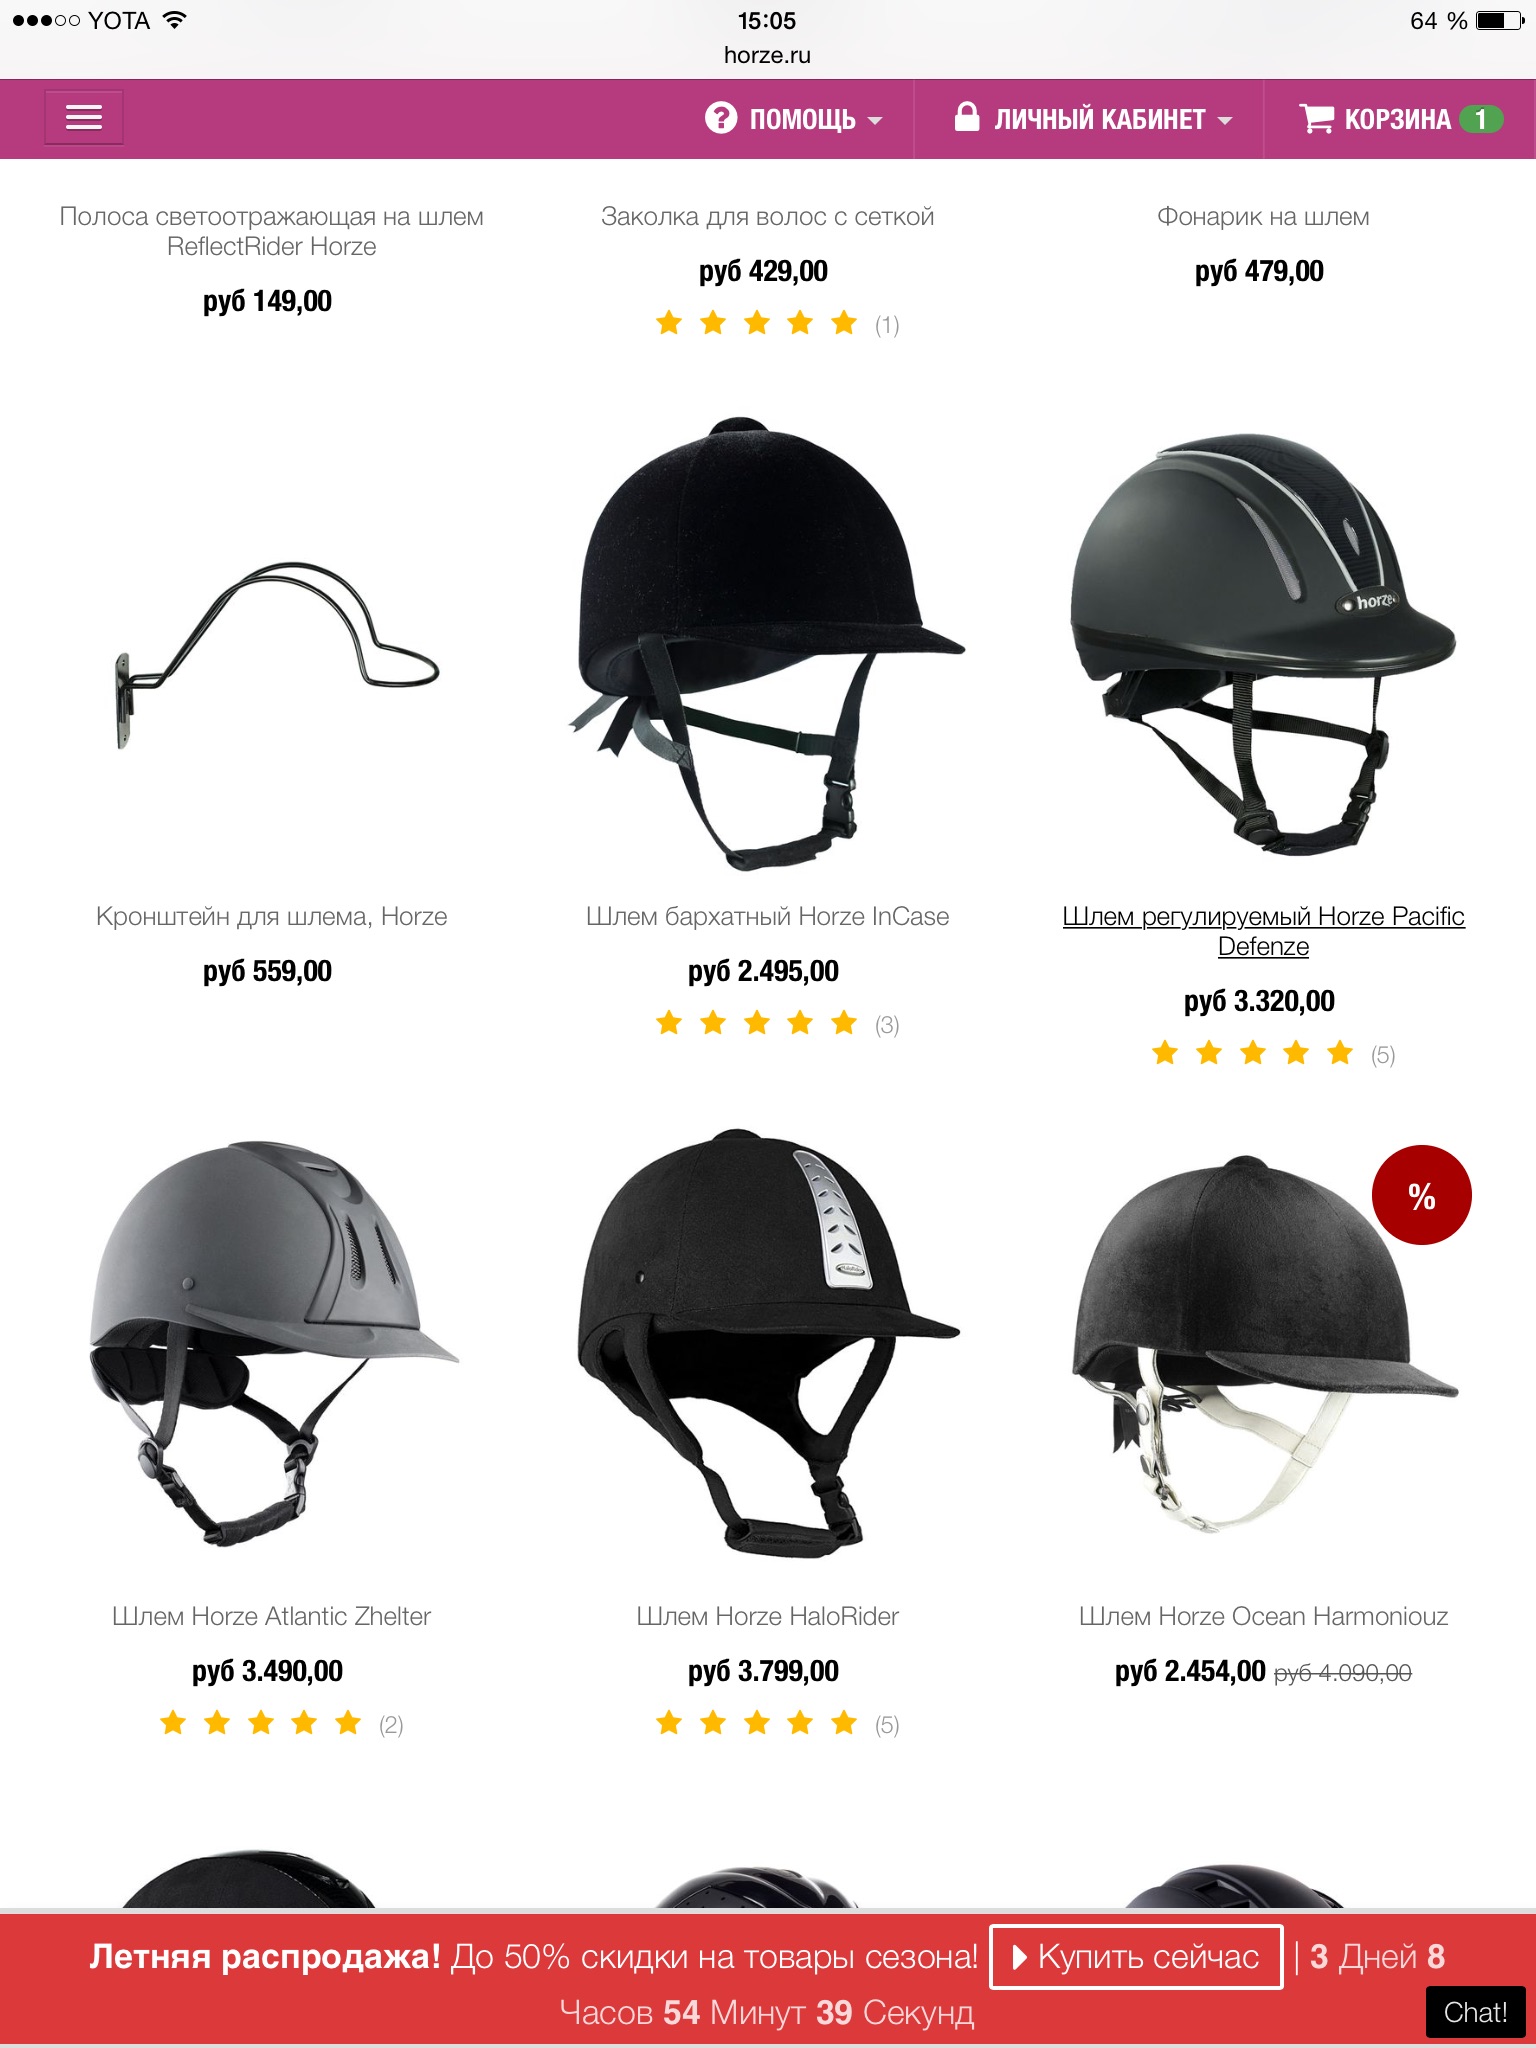Open the hamburger menu button
The height and width of the screenshot is (2048, 1536).
click(84, 118)
